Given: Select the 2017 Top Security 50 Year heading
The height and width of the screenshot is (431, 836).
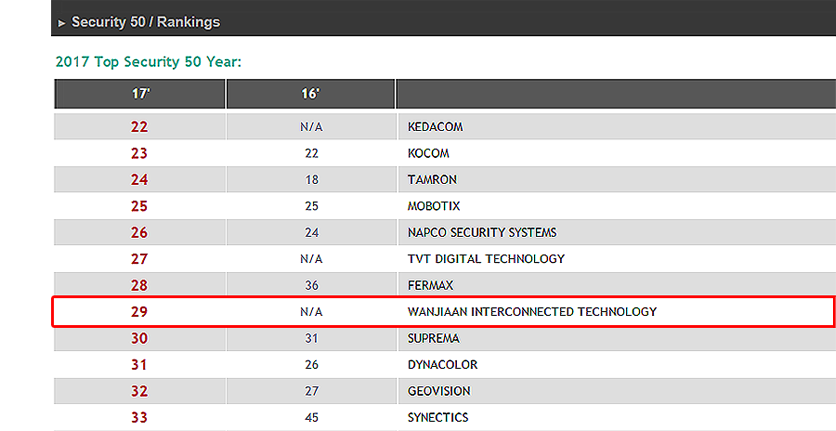Looking at the screenshot, I should (148, 61).
